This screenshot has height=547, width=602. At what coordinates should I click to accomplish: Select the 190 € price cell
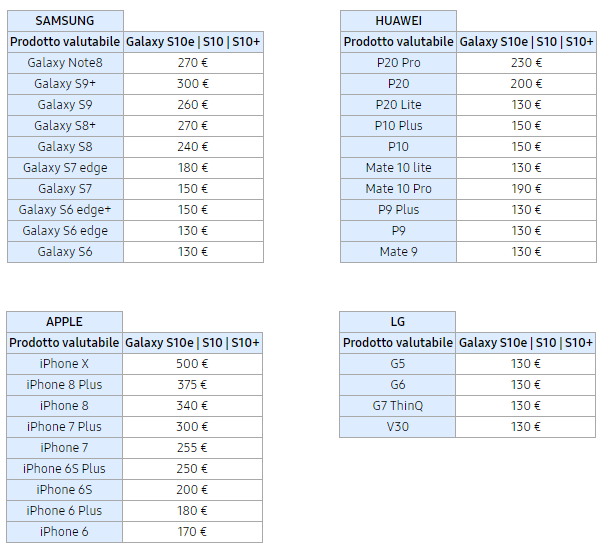526,189
